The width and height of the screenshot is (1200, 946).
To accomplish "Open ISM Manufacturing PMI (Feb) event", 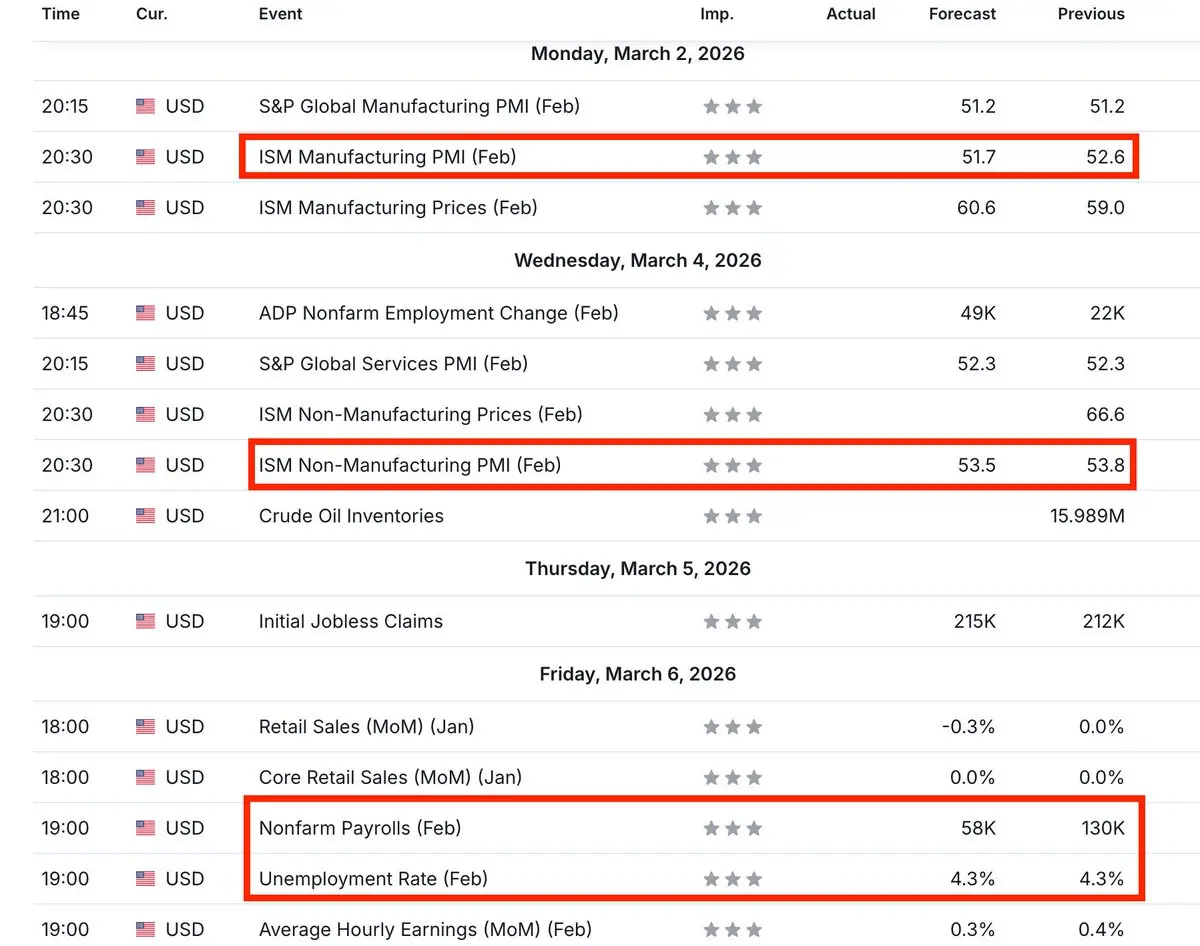I will [x=387, y=157].
